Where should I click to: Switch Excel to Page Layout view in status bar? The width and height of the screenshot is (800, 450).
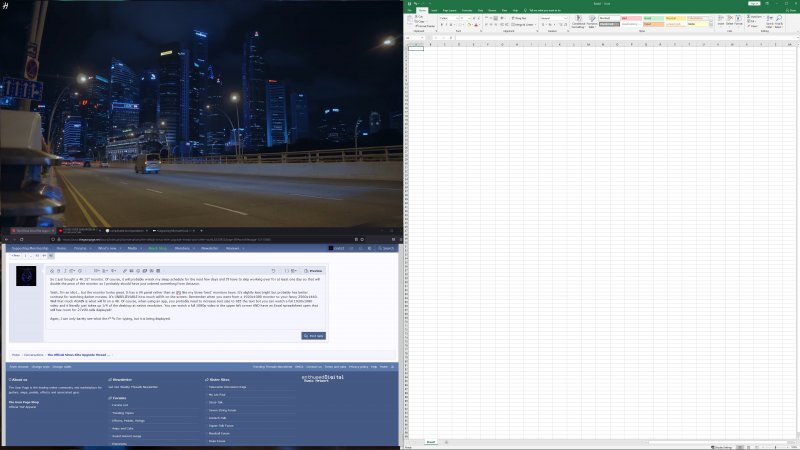coord(748,447)
